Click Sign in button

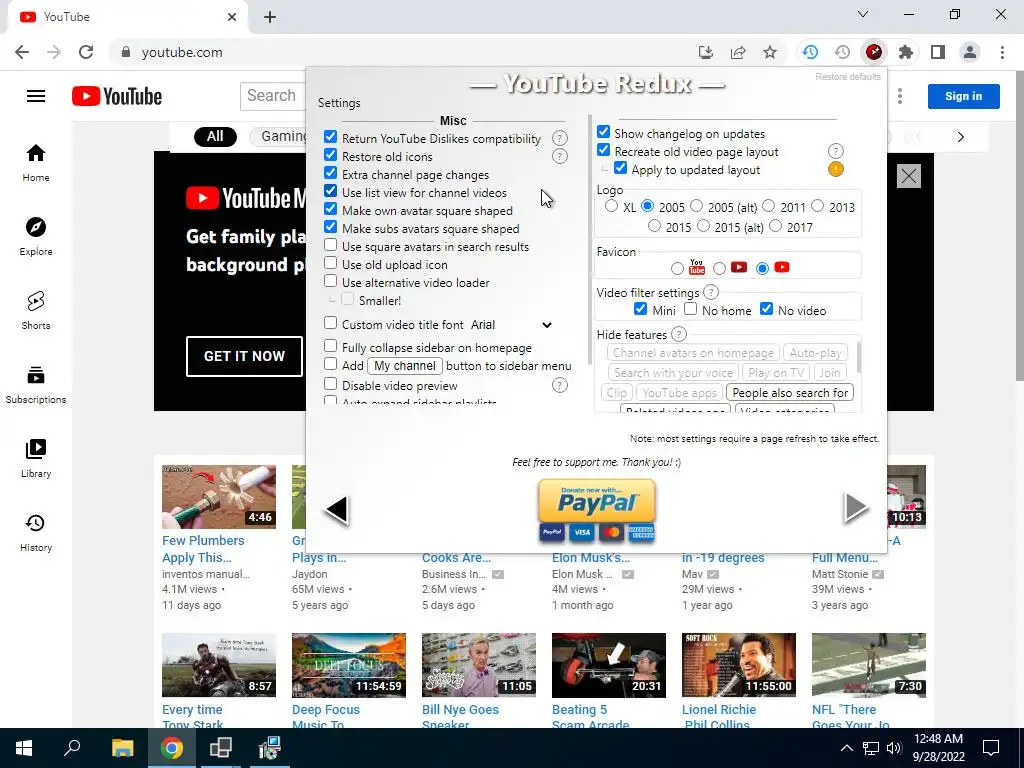pyautogui.click(x=963, y=96)
